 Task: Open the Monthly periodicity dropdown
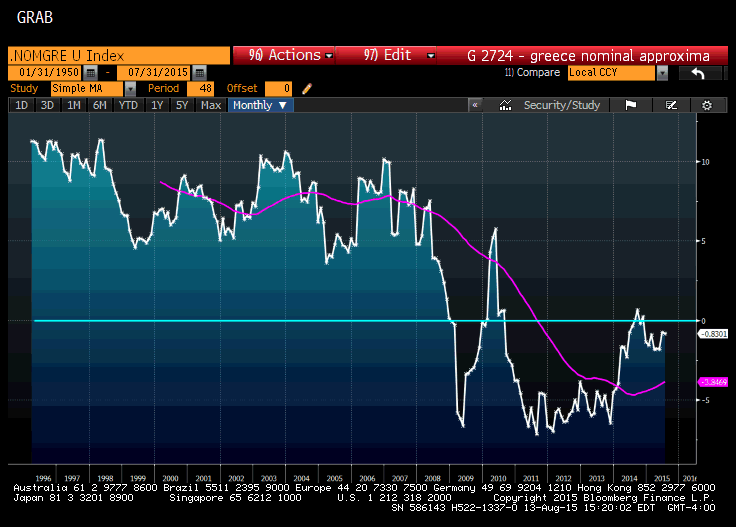(260, 105)
